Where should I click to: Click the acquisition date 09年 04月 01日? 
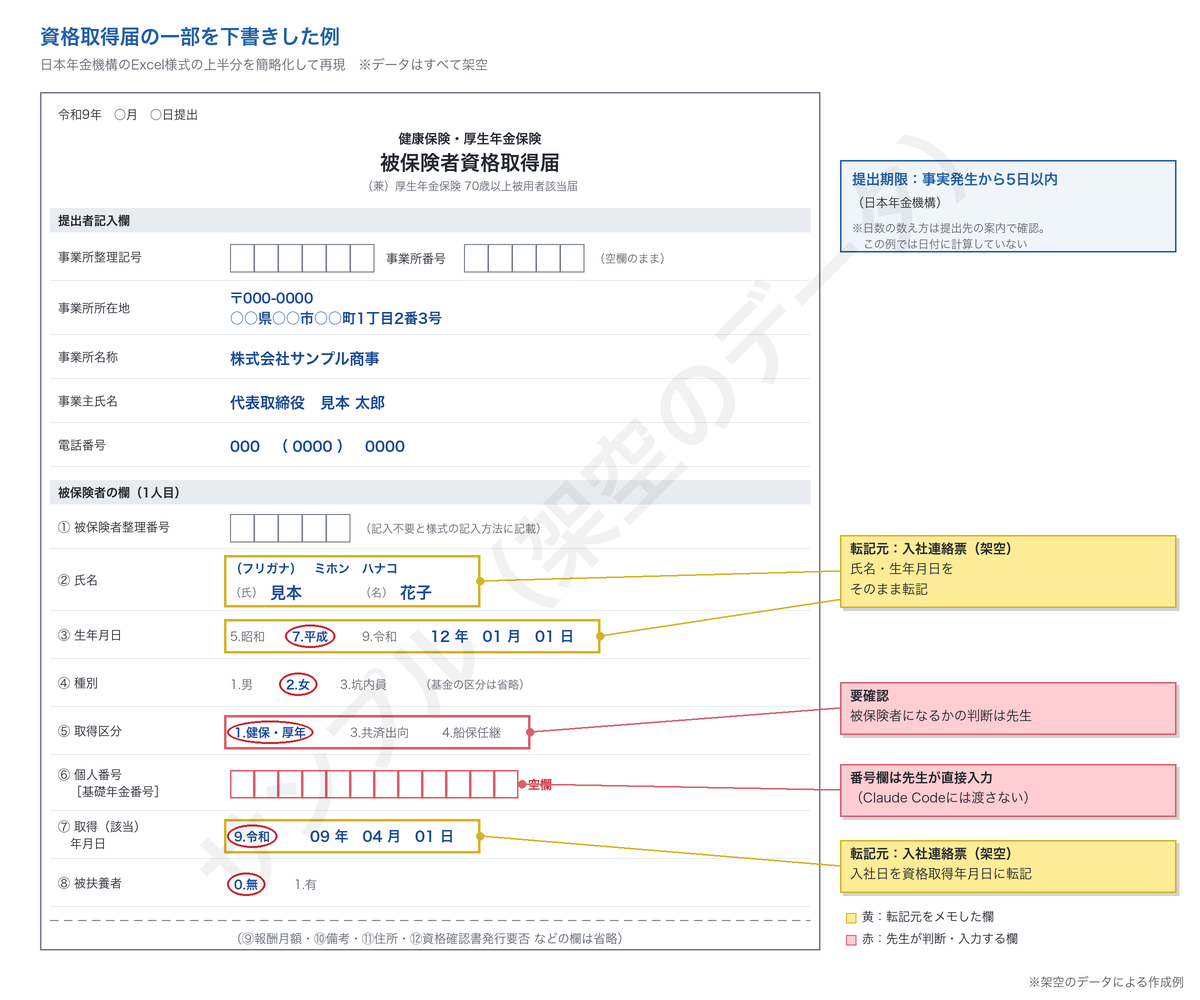pyautogui.click(x=381, y=836)
